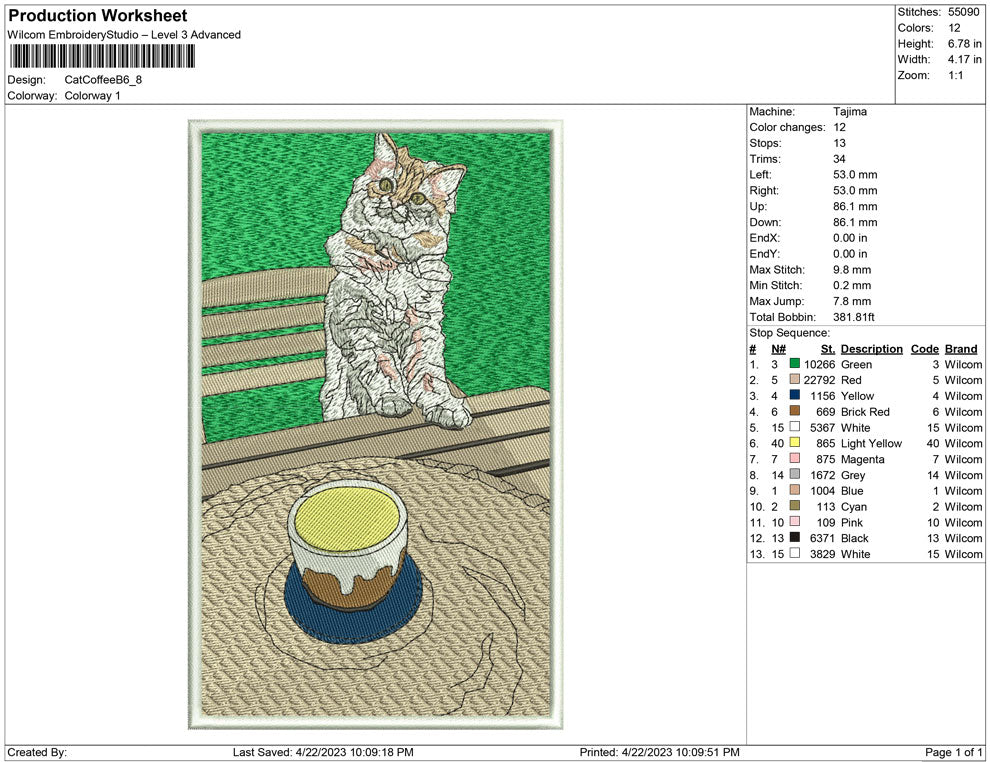
Task: Click the St. column header
Action: [x=827, y=348]
